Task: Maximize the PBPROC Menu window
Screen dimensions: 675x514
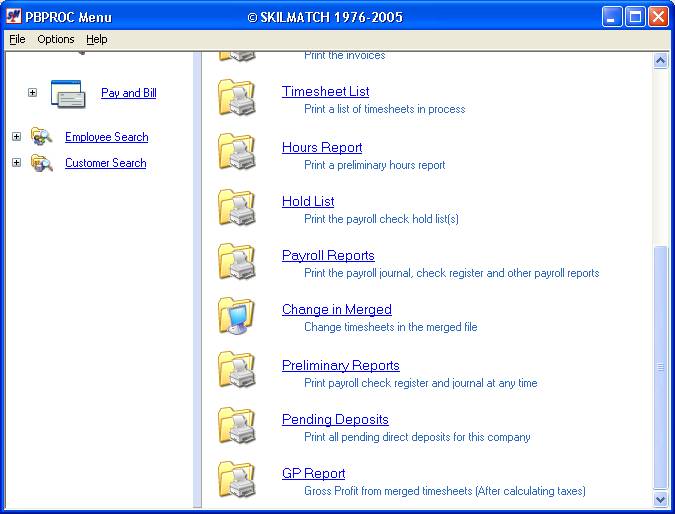Action: (635, 17)
